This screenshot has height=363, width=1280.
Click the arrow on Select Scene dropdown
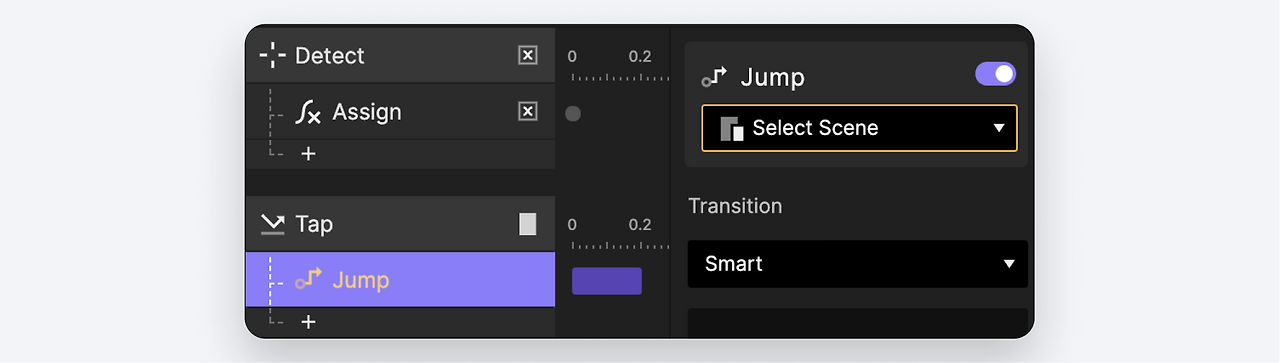[x=998, y=128]
